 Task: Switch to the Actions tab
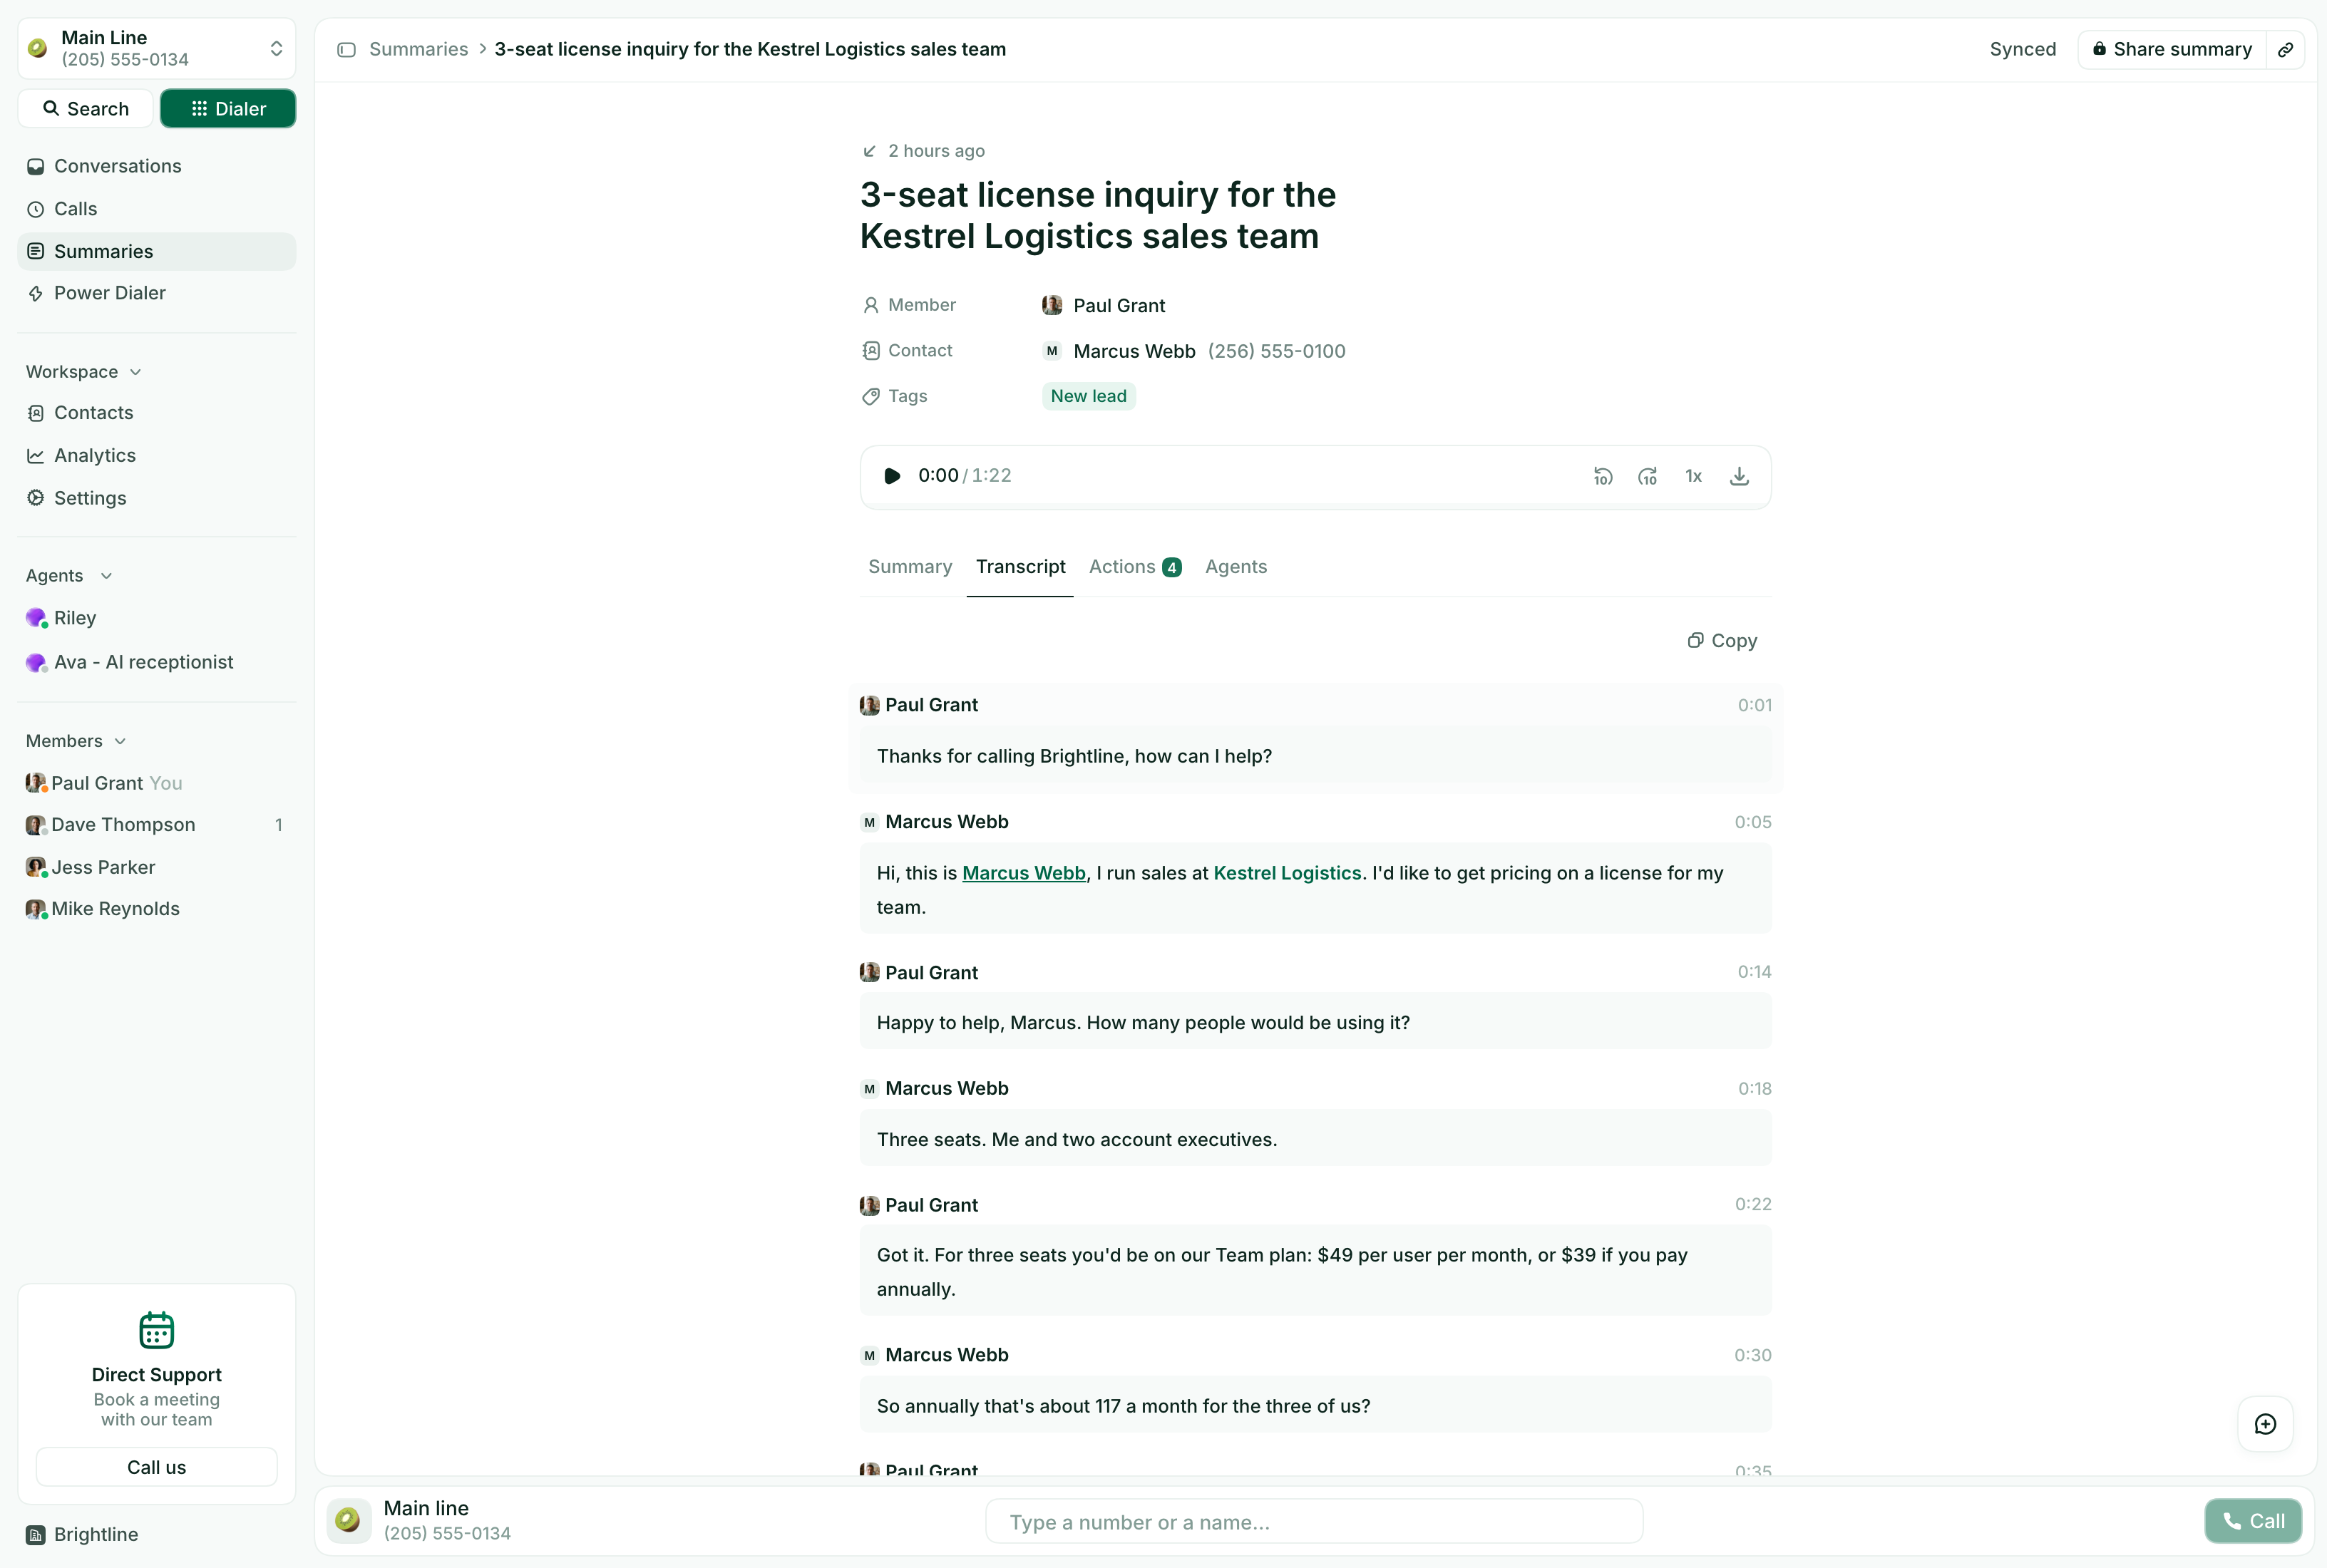click(1135, 567)
